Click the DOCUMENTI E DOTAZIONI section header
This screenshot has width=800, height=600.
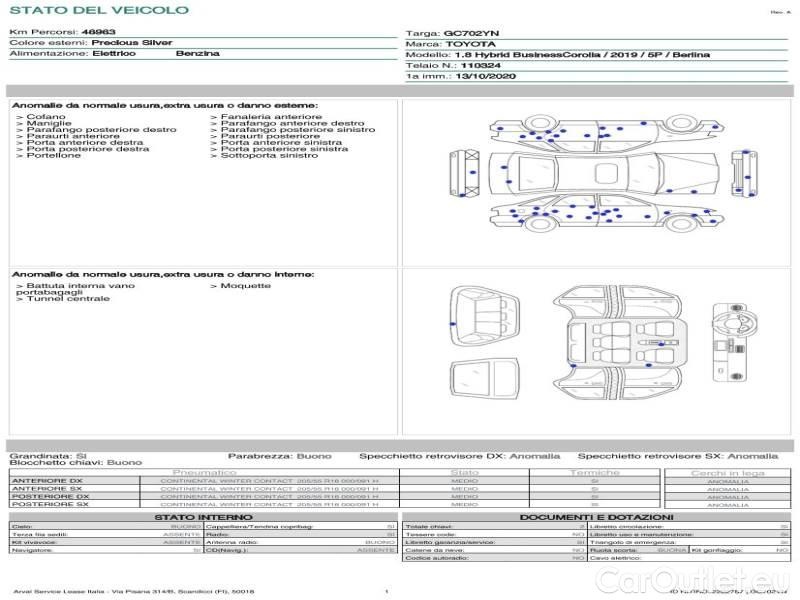[x=595, y=517]
